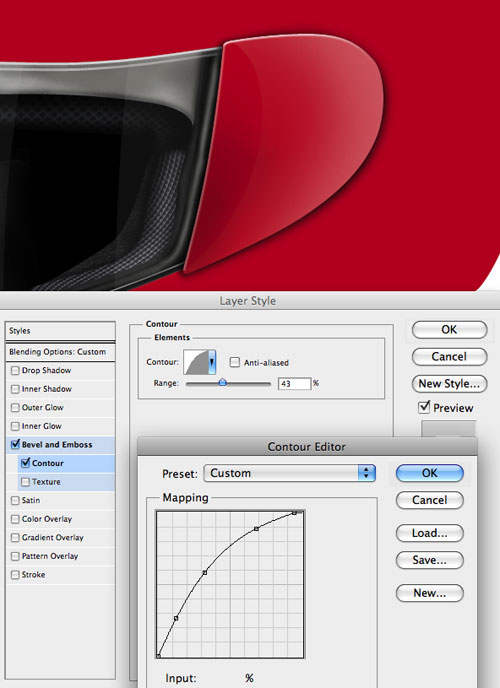
Task: Click OK in the Contour Editor
Action: point(429,473)
